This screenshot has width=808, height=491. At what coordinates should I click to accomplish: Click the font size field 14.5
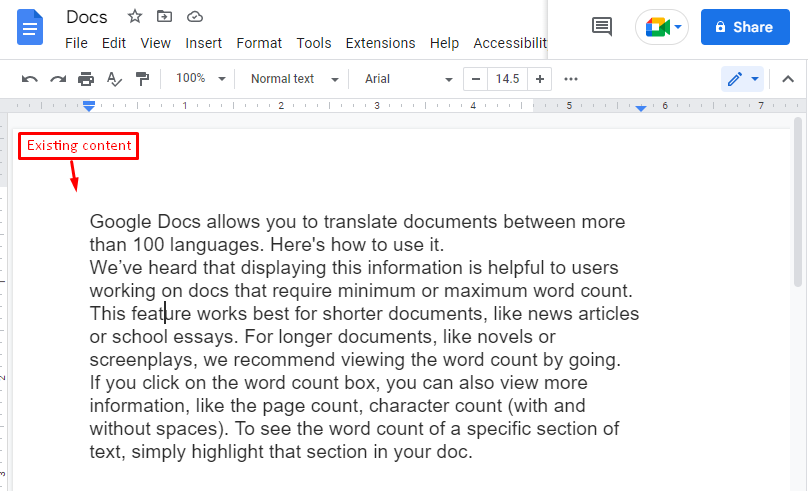tap(508, 79)
